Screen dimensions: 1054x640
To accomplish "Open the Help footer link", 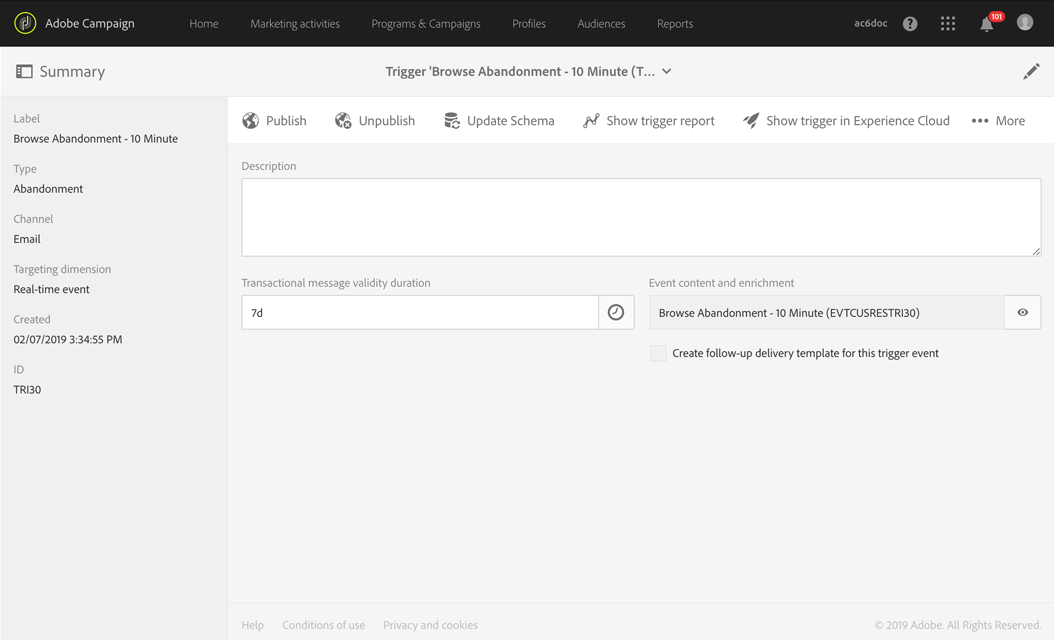I will pos(253,625).
